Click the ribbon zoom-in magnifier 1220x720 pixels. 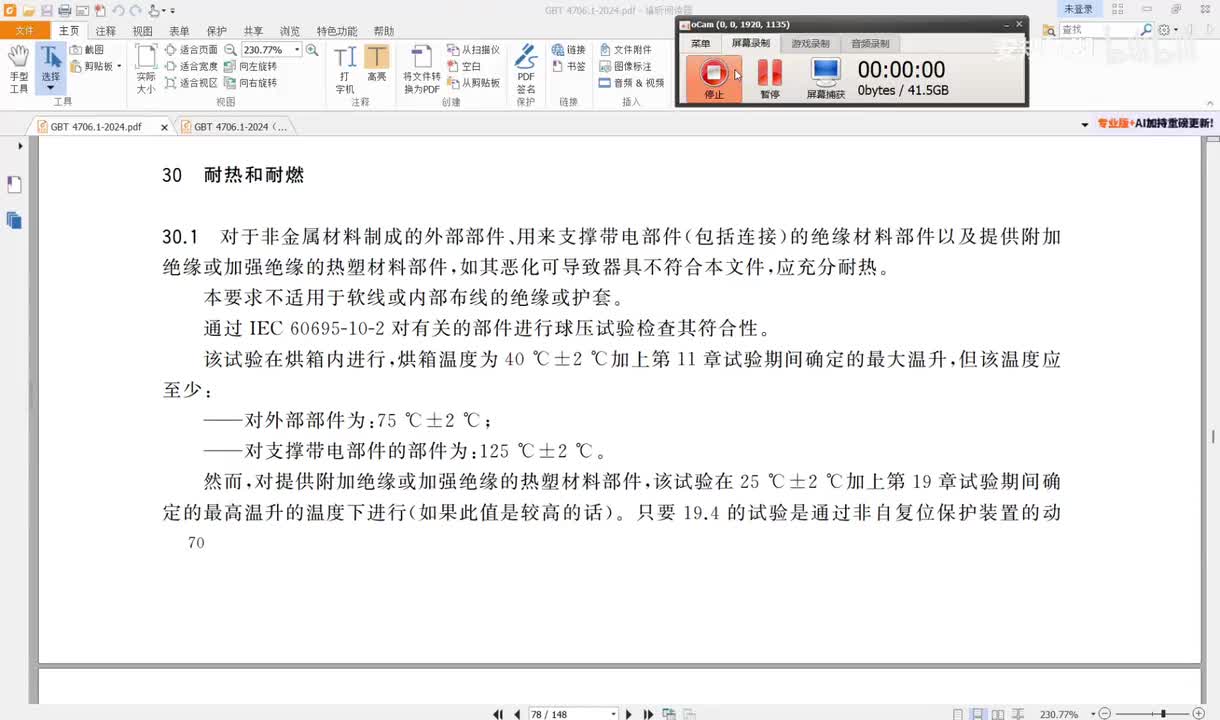(x=312, y=49)
